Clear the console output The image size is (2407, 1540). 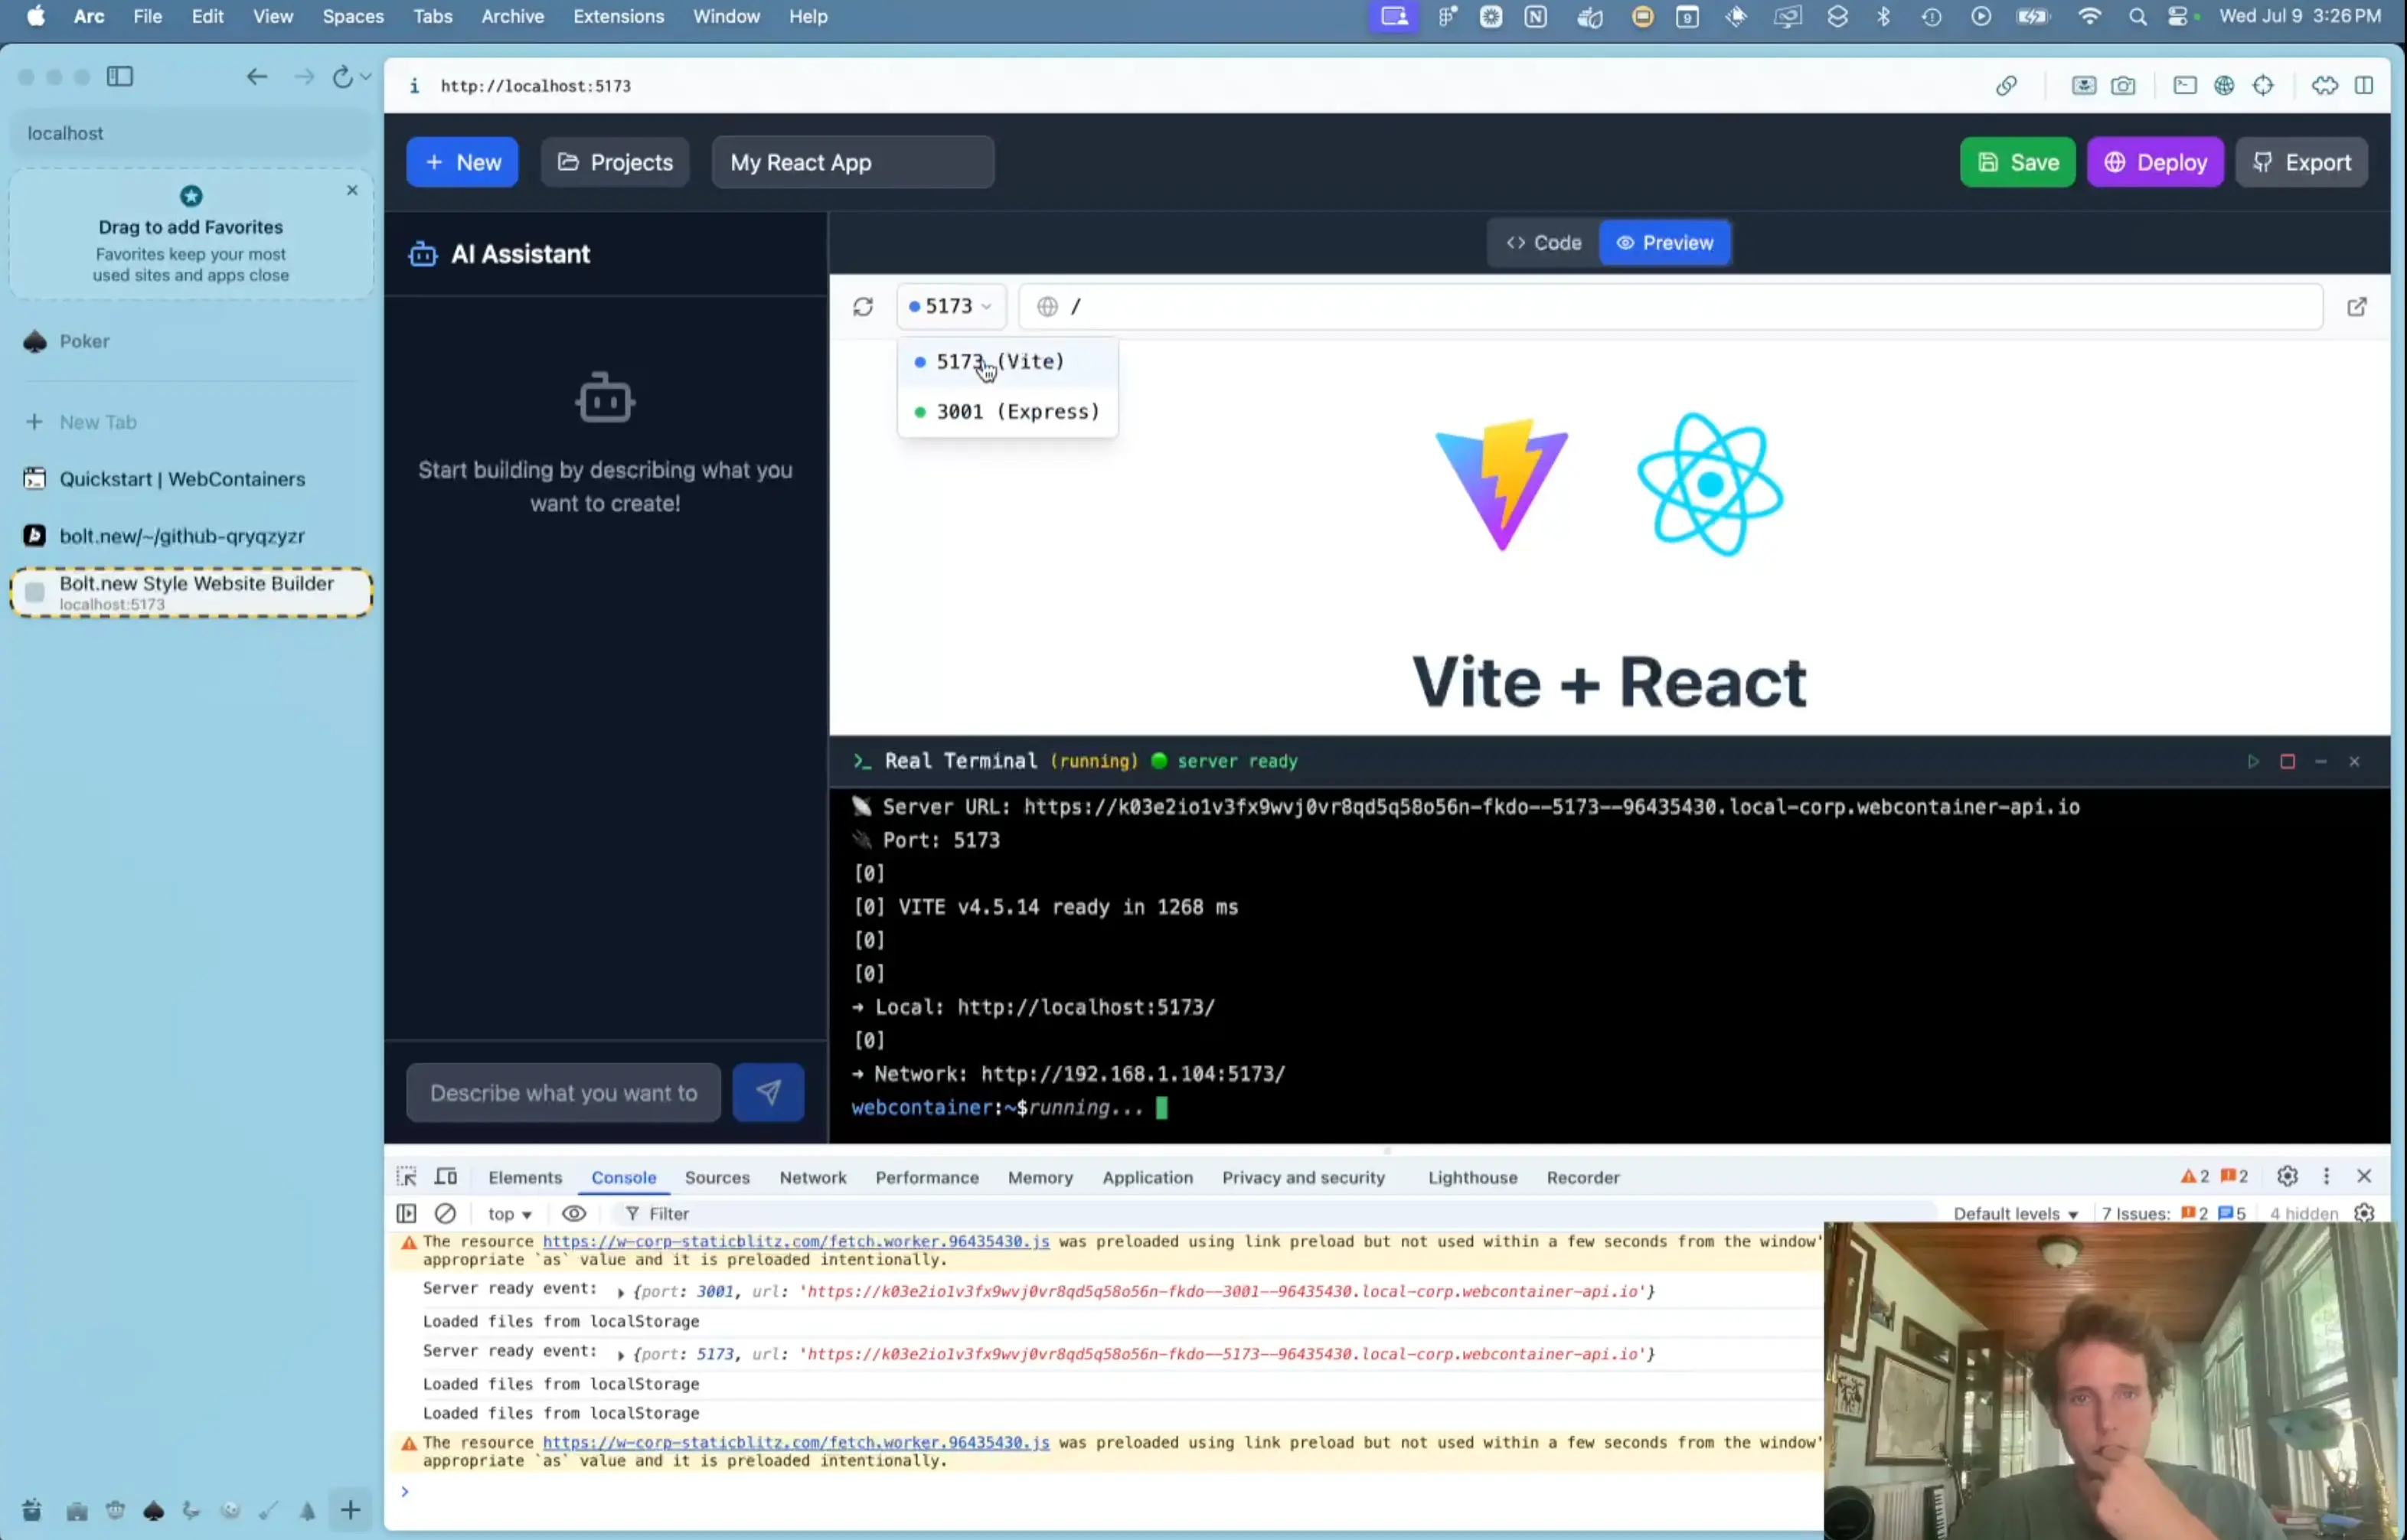point(445,1214)
